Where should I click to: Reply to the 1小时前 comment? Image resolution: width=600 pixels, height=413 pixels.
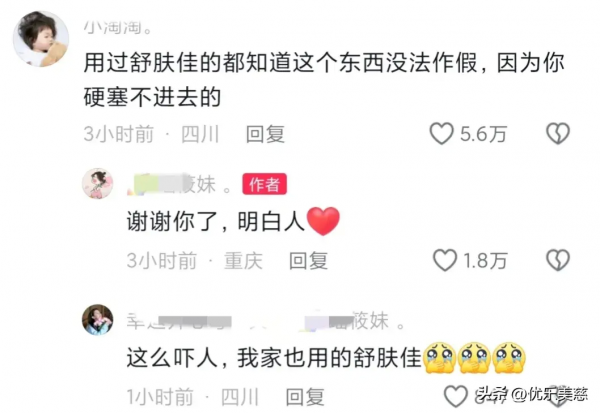point(305,397)
